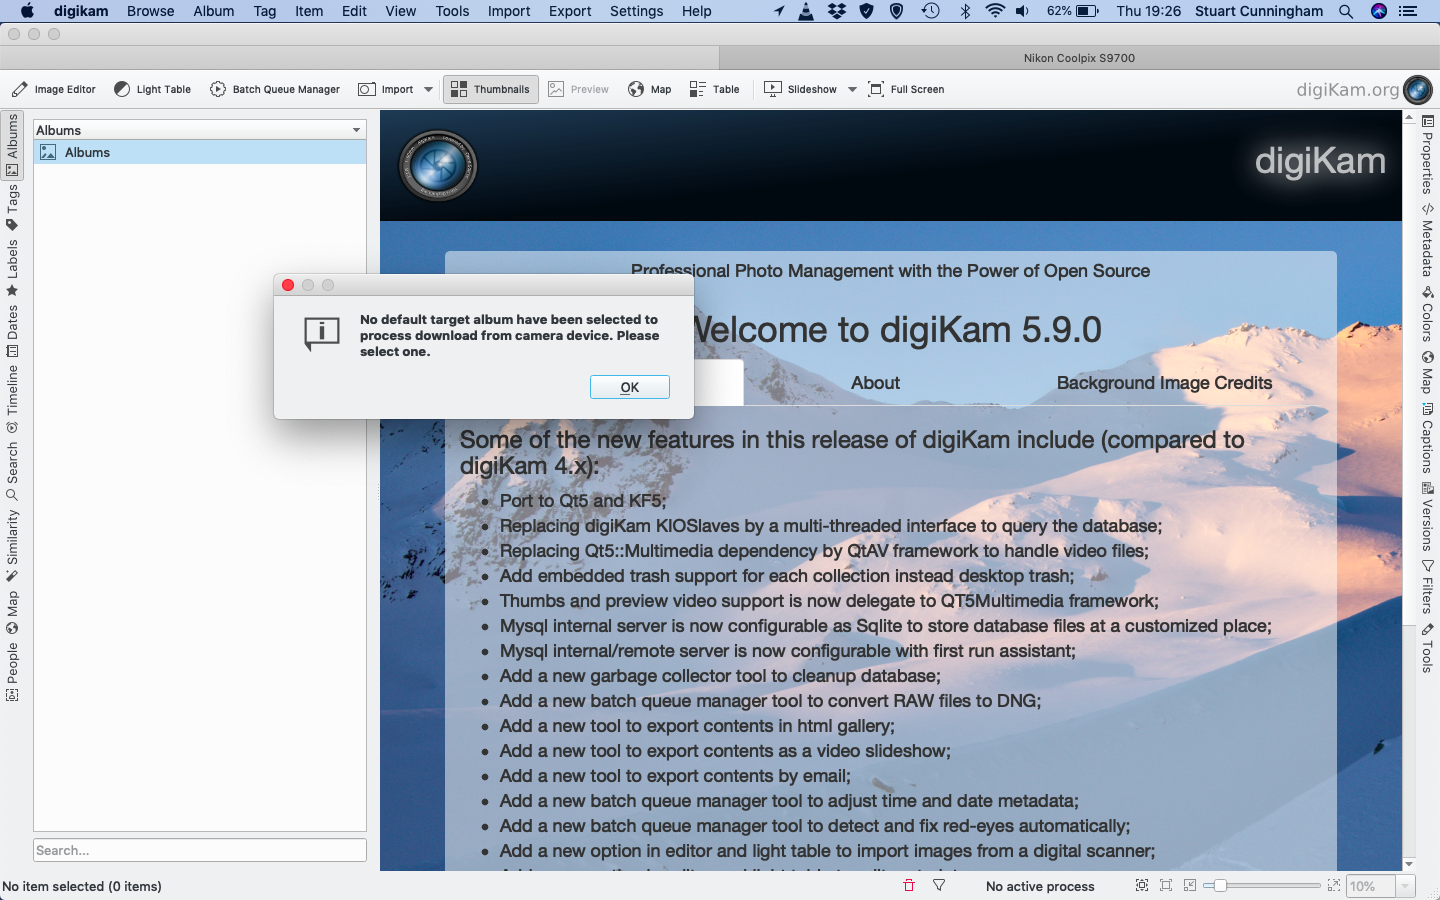Viewport: 1440px width, 900px height.
Task: Expand the Import dropdown arrow
Action: click(429, 89)
